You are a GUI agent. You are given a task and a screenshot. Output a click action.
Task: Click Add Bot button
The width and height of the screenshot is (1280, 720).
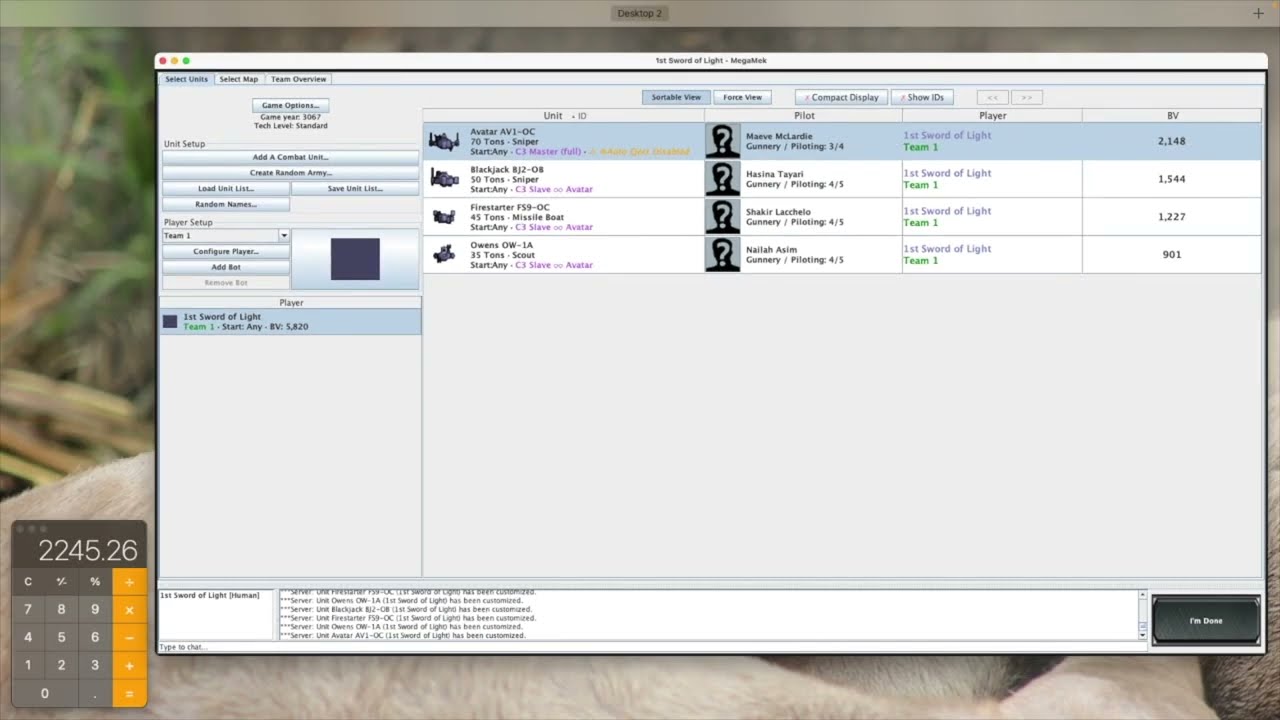(226, 267)
